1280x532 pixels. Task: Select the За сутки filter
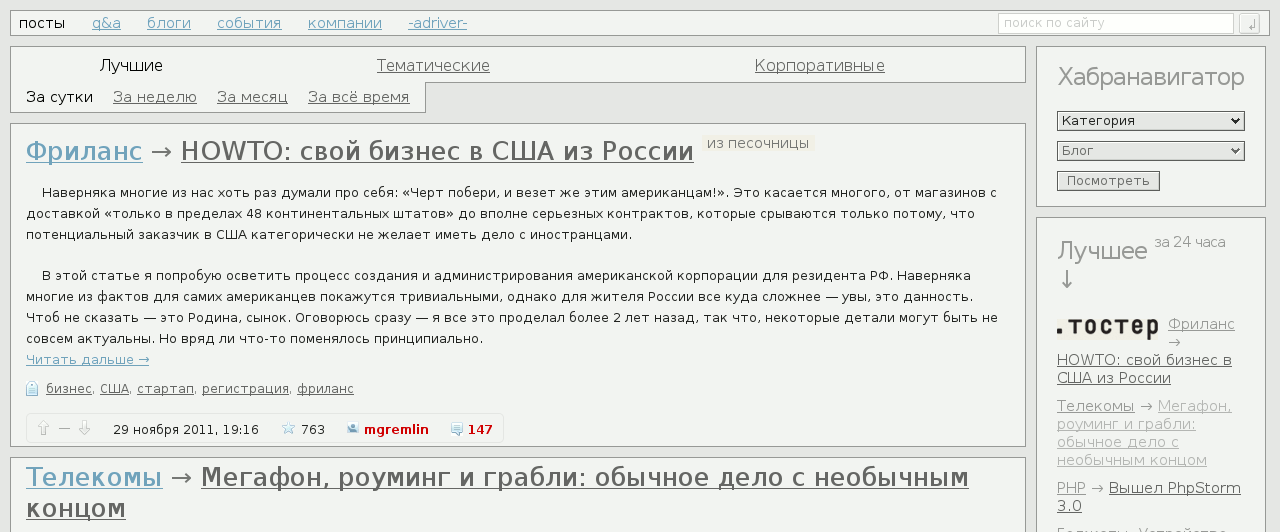click(59, 97)
